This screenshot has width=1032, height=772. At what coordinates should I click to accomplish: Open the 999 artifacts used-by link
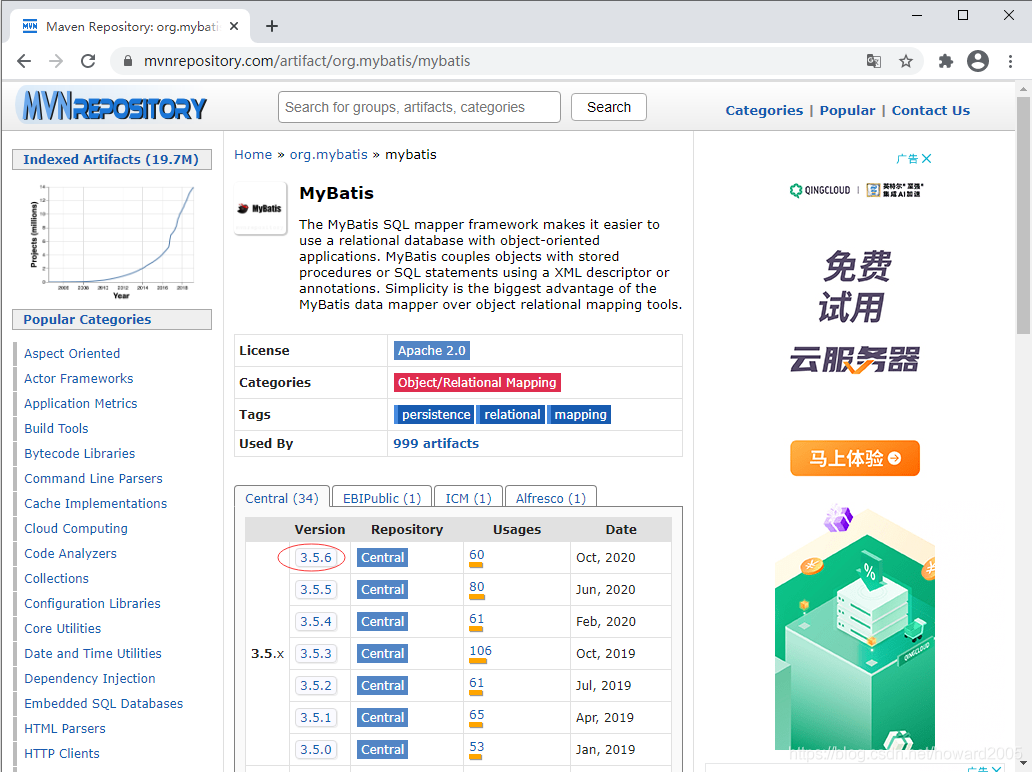[436, 444]
